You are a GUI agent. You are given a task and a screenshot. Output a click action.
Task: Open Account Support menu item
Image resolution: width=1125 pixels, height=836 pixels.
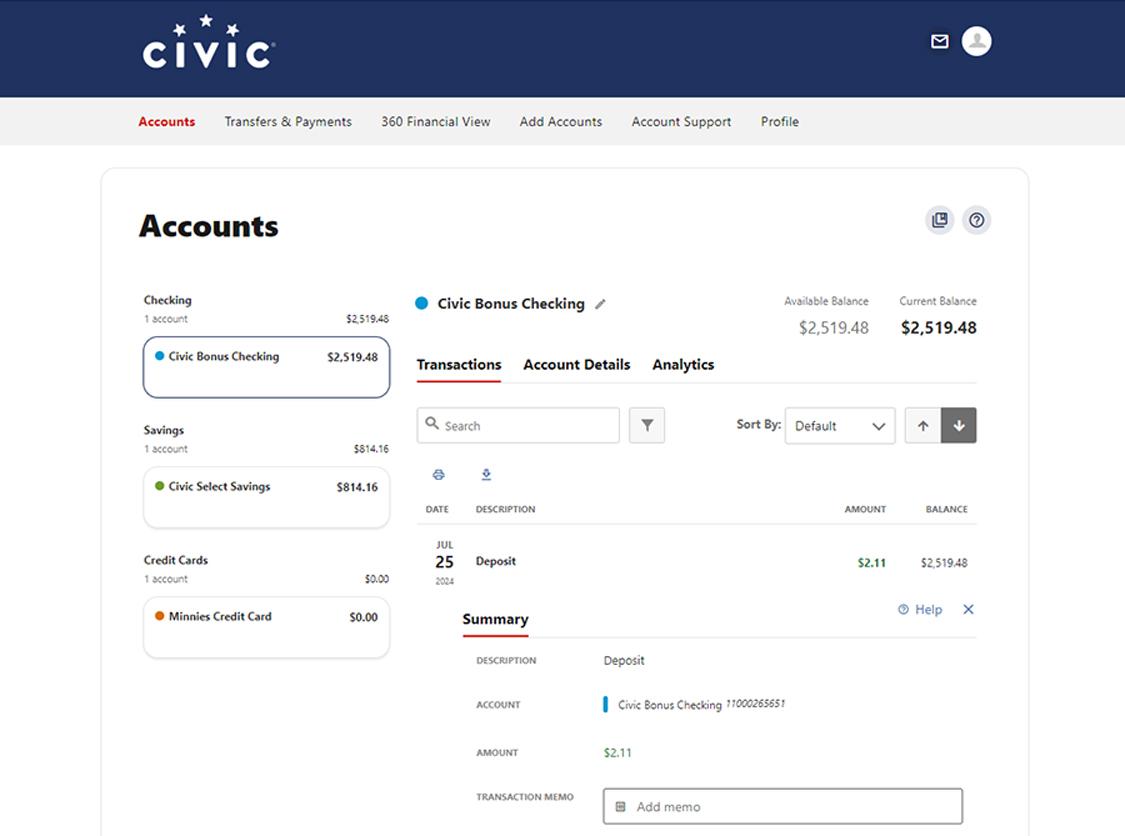pos(681,121)
